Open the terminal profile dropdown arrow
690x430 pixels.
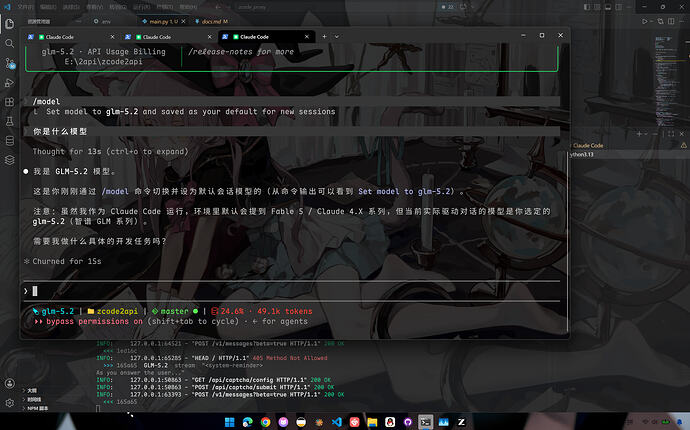(337, 37)
